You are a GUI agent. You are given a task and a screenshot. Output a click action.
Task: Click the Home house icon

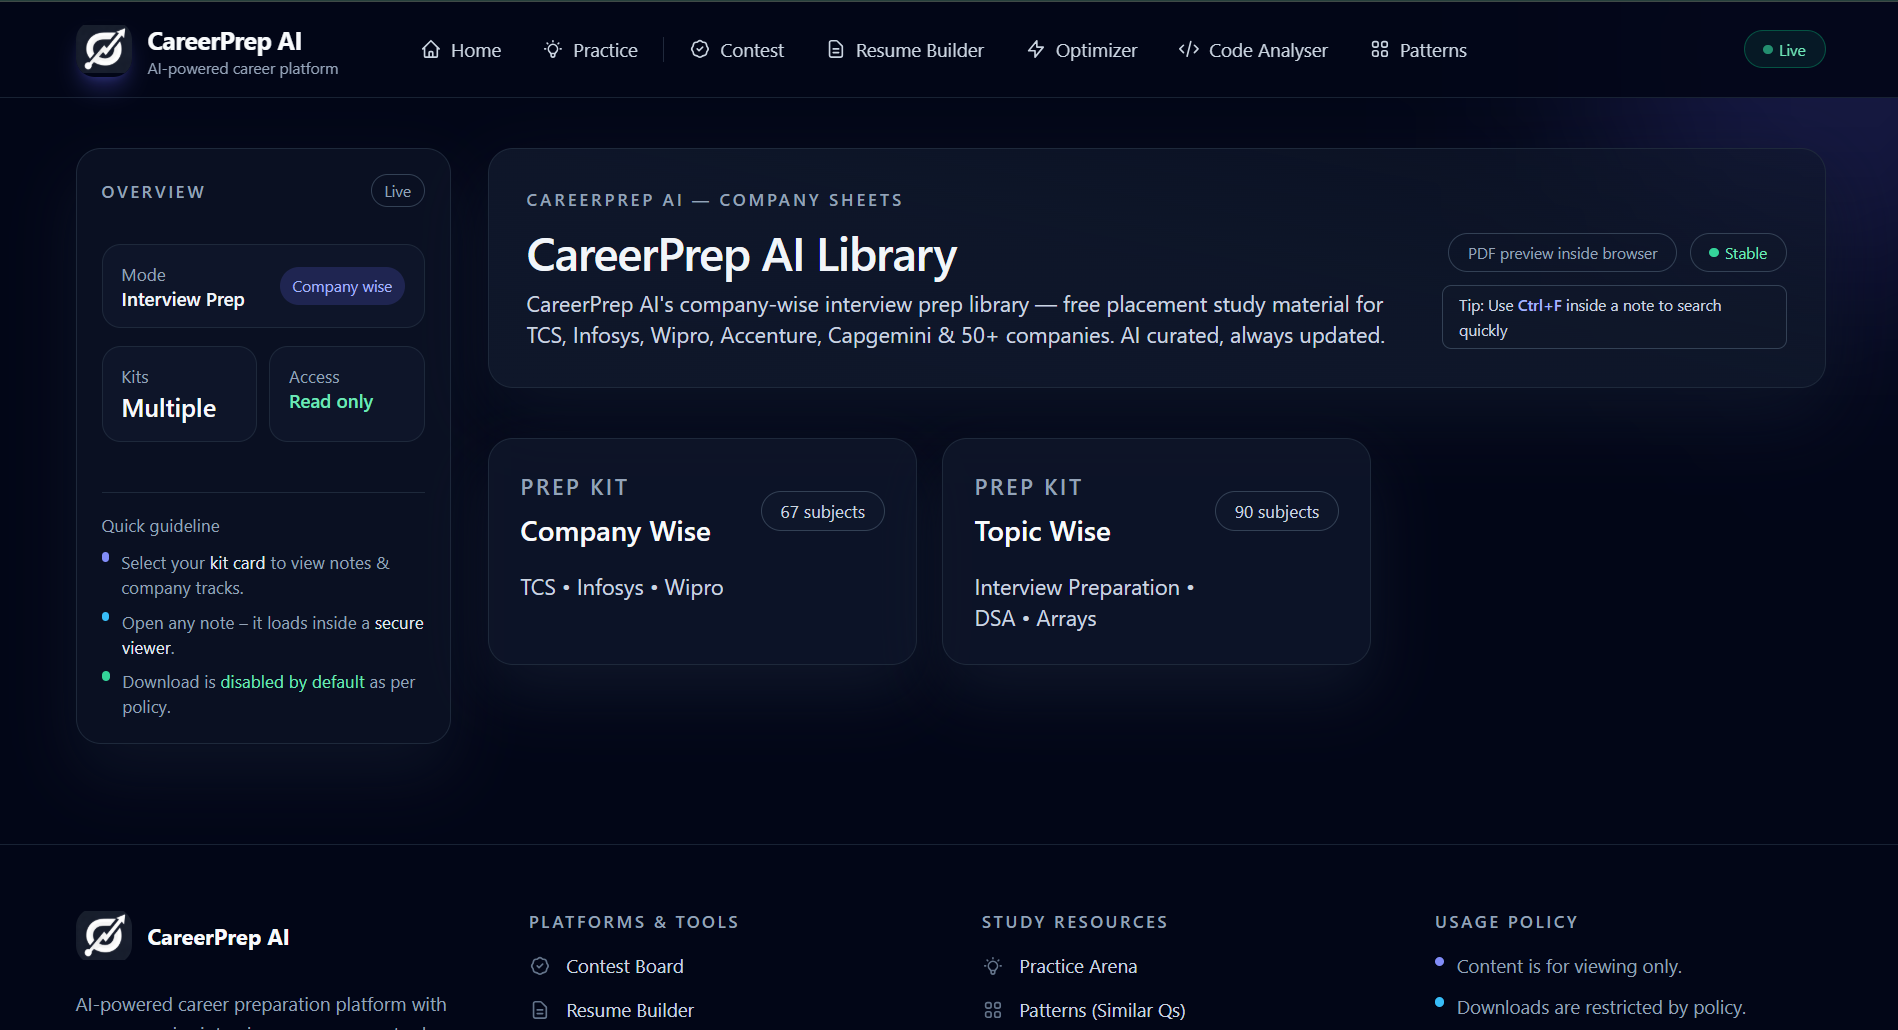(x=431, y=50)
